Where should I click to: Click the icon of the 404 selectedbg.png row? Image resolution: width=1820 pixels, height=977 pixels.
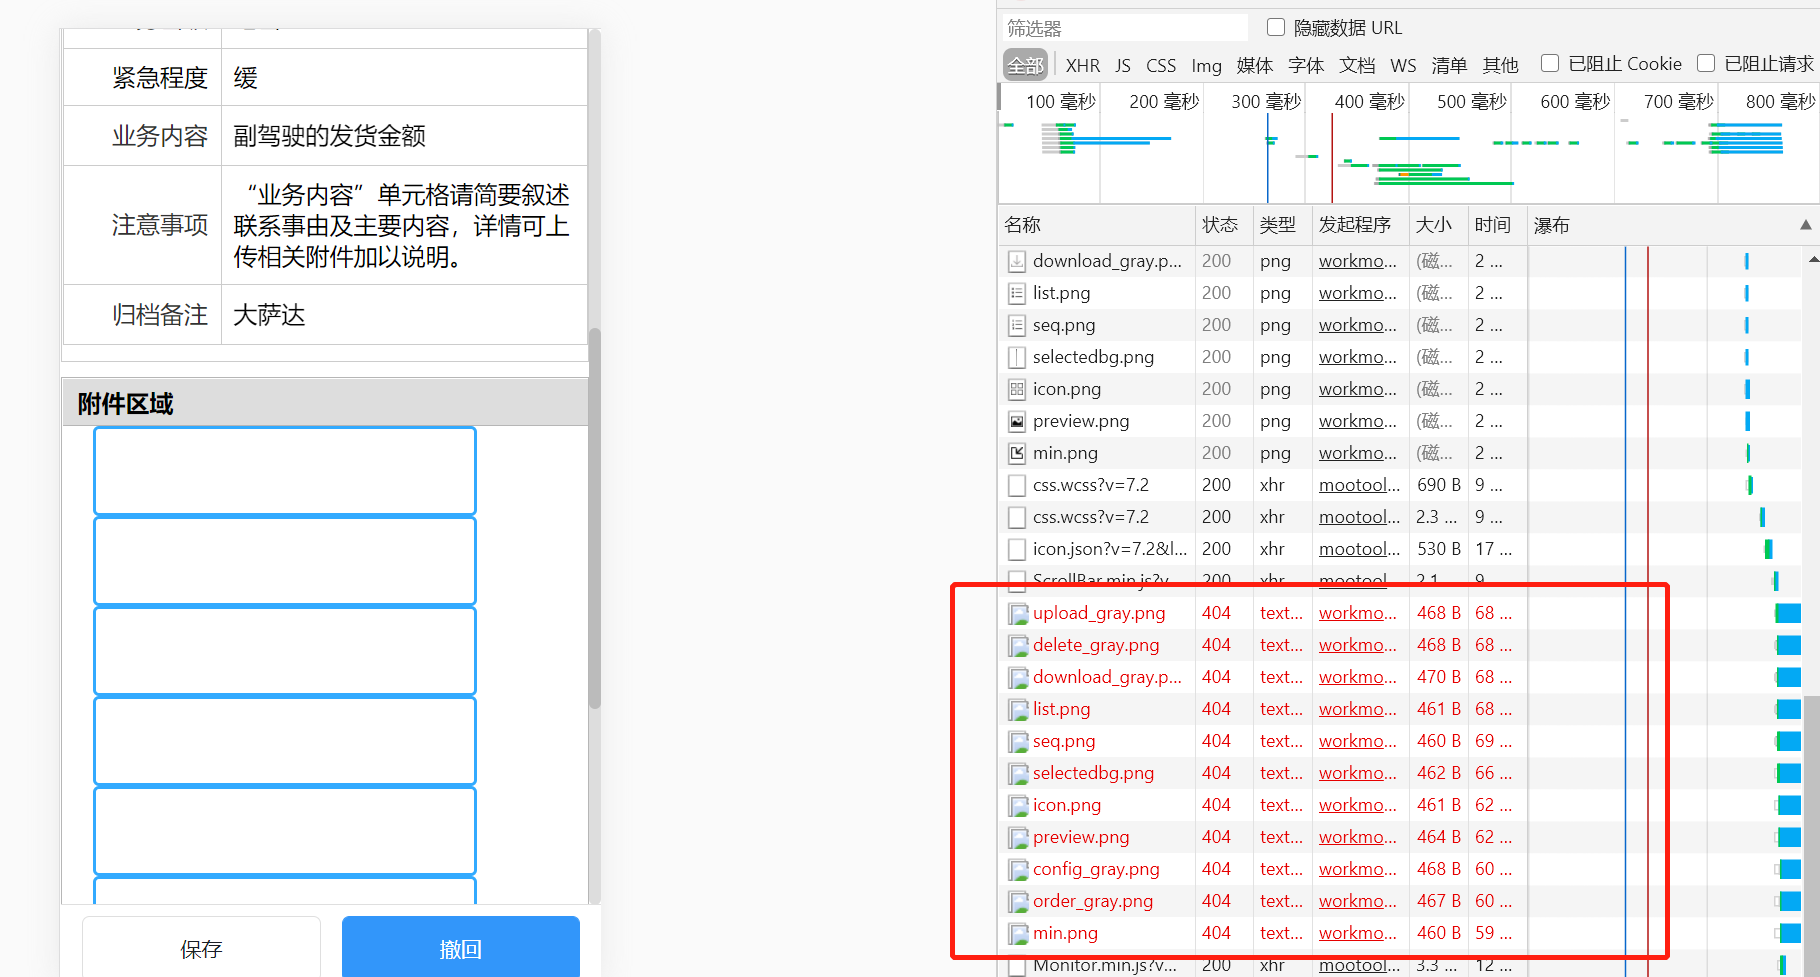[1018, 773]
